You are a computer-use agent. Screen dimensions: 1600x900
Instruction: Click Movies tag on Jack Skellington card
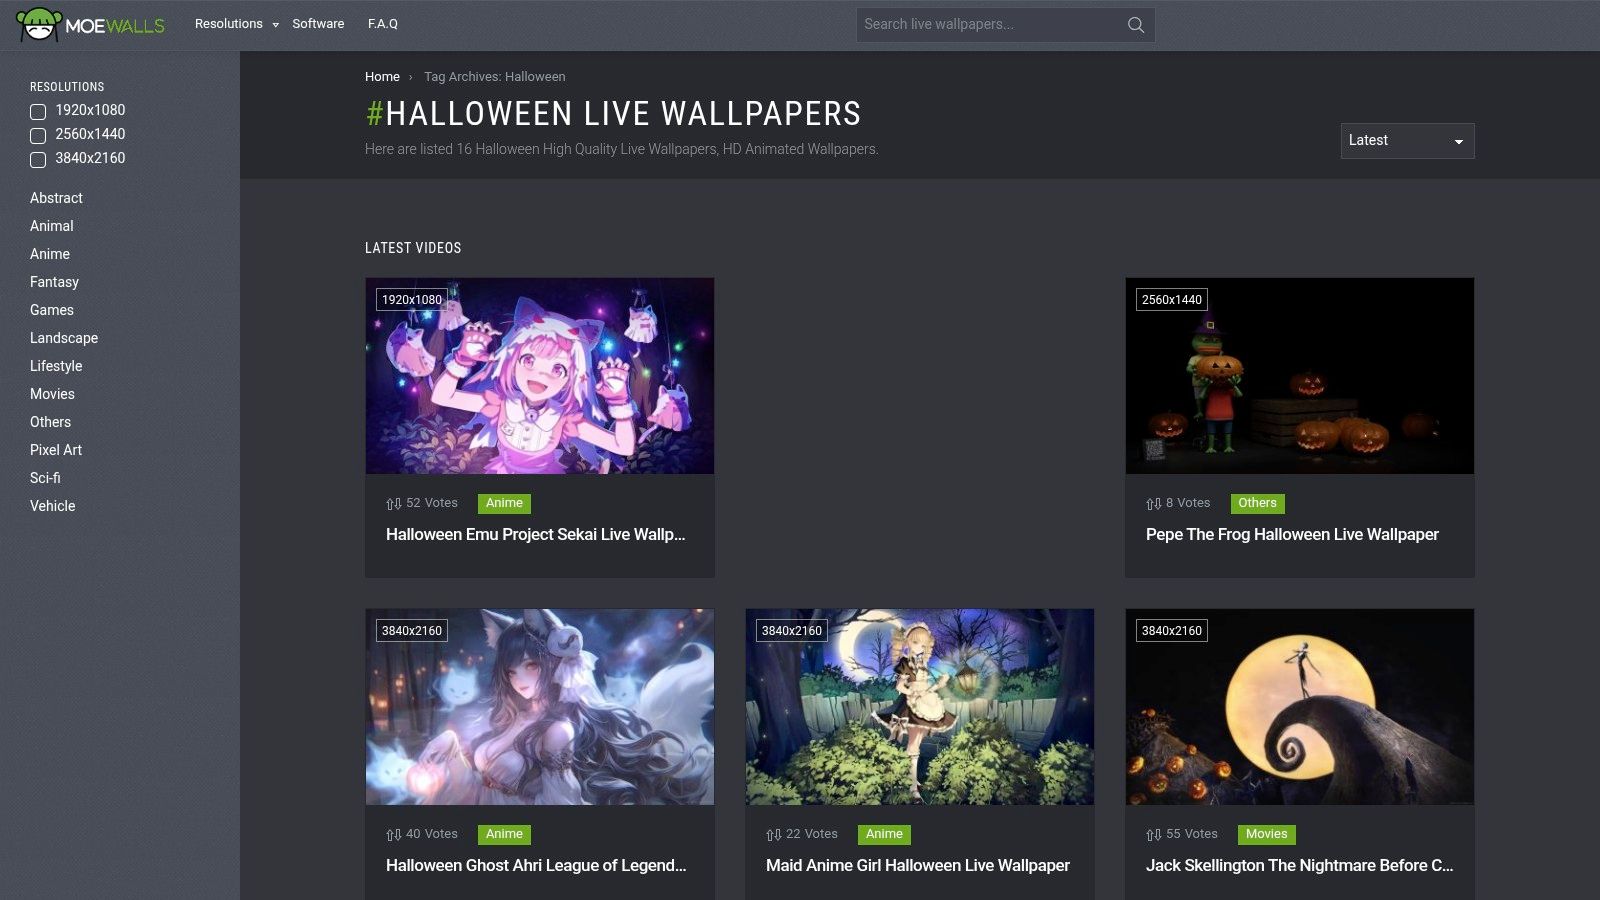pos(1266,835)
